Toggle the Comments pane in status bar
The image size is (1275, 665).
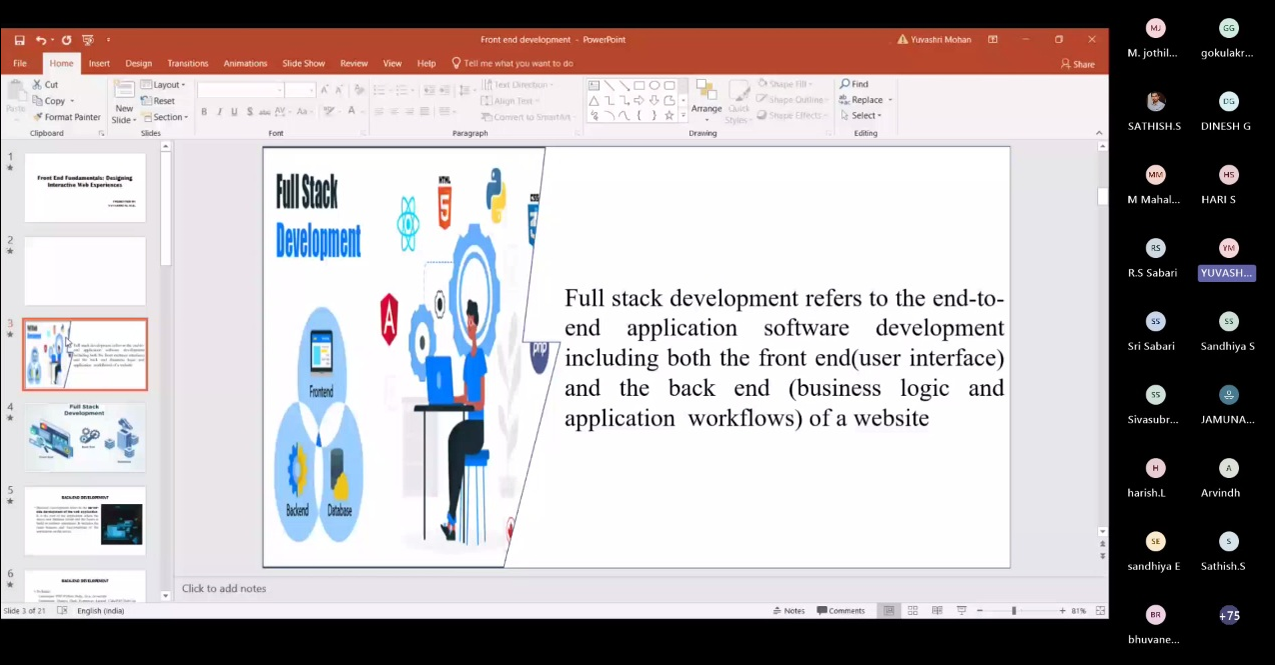(840, 610)
